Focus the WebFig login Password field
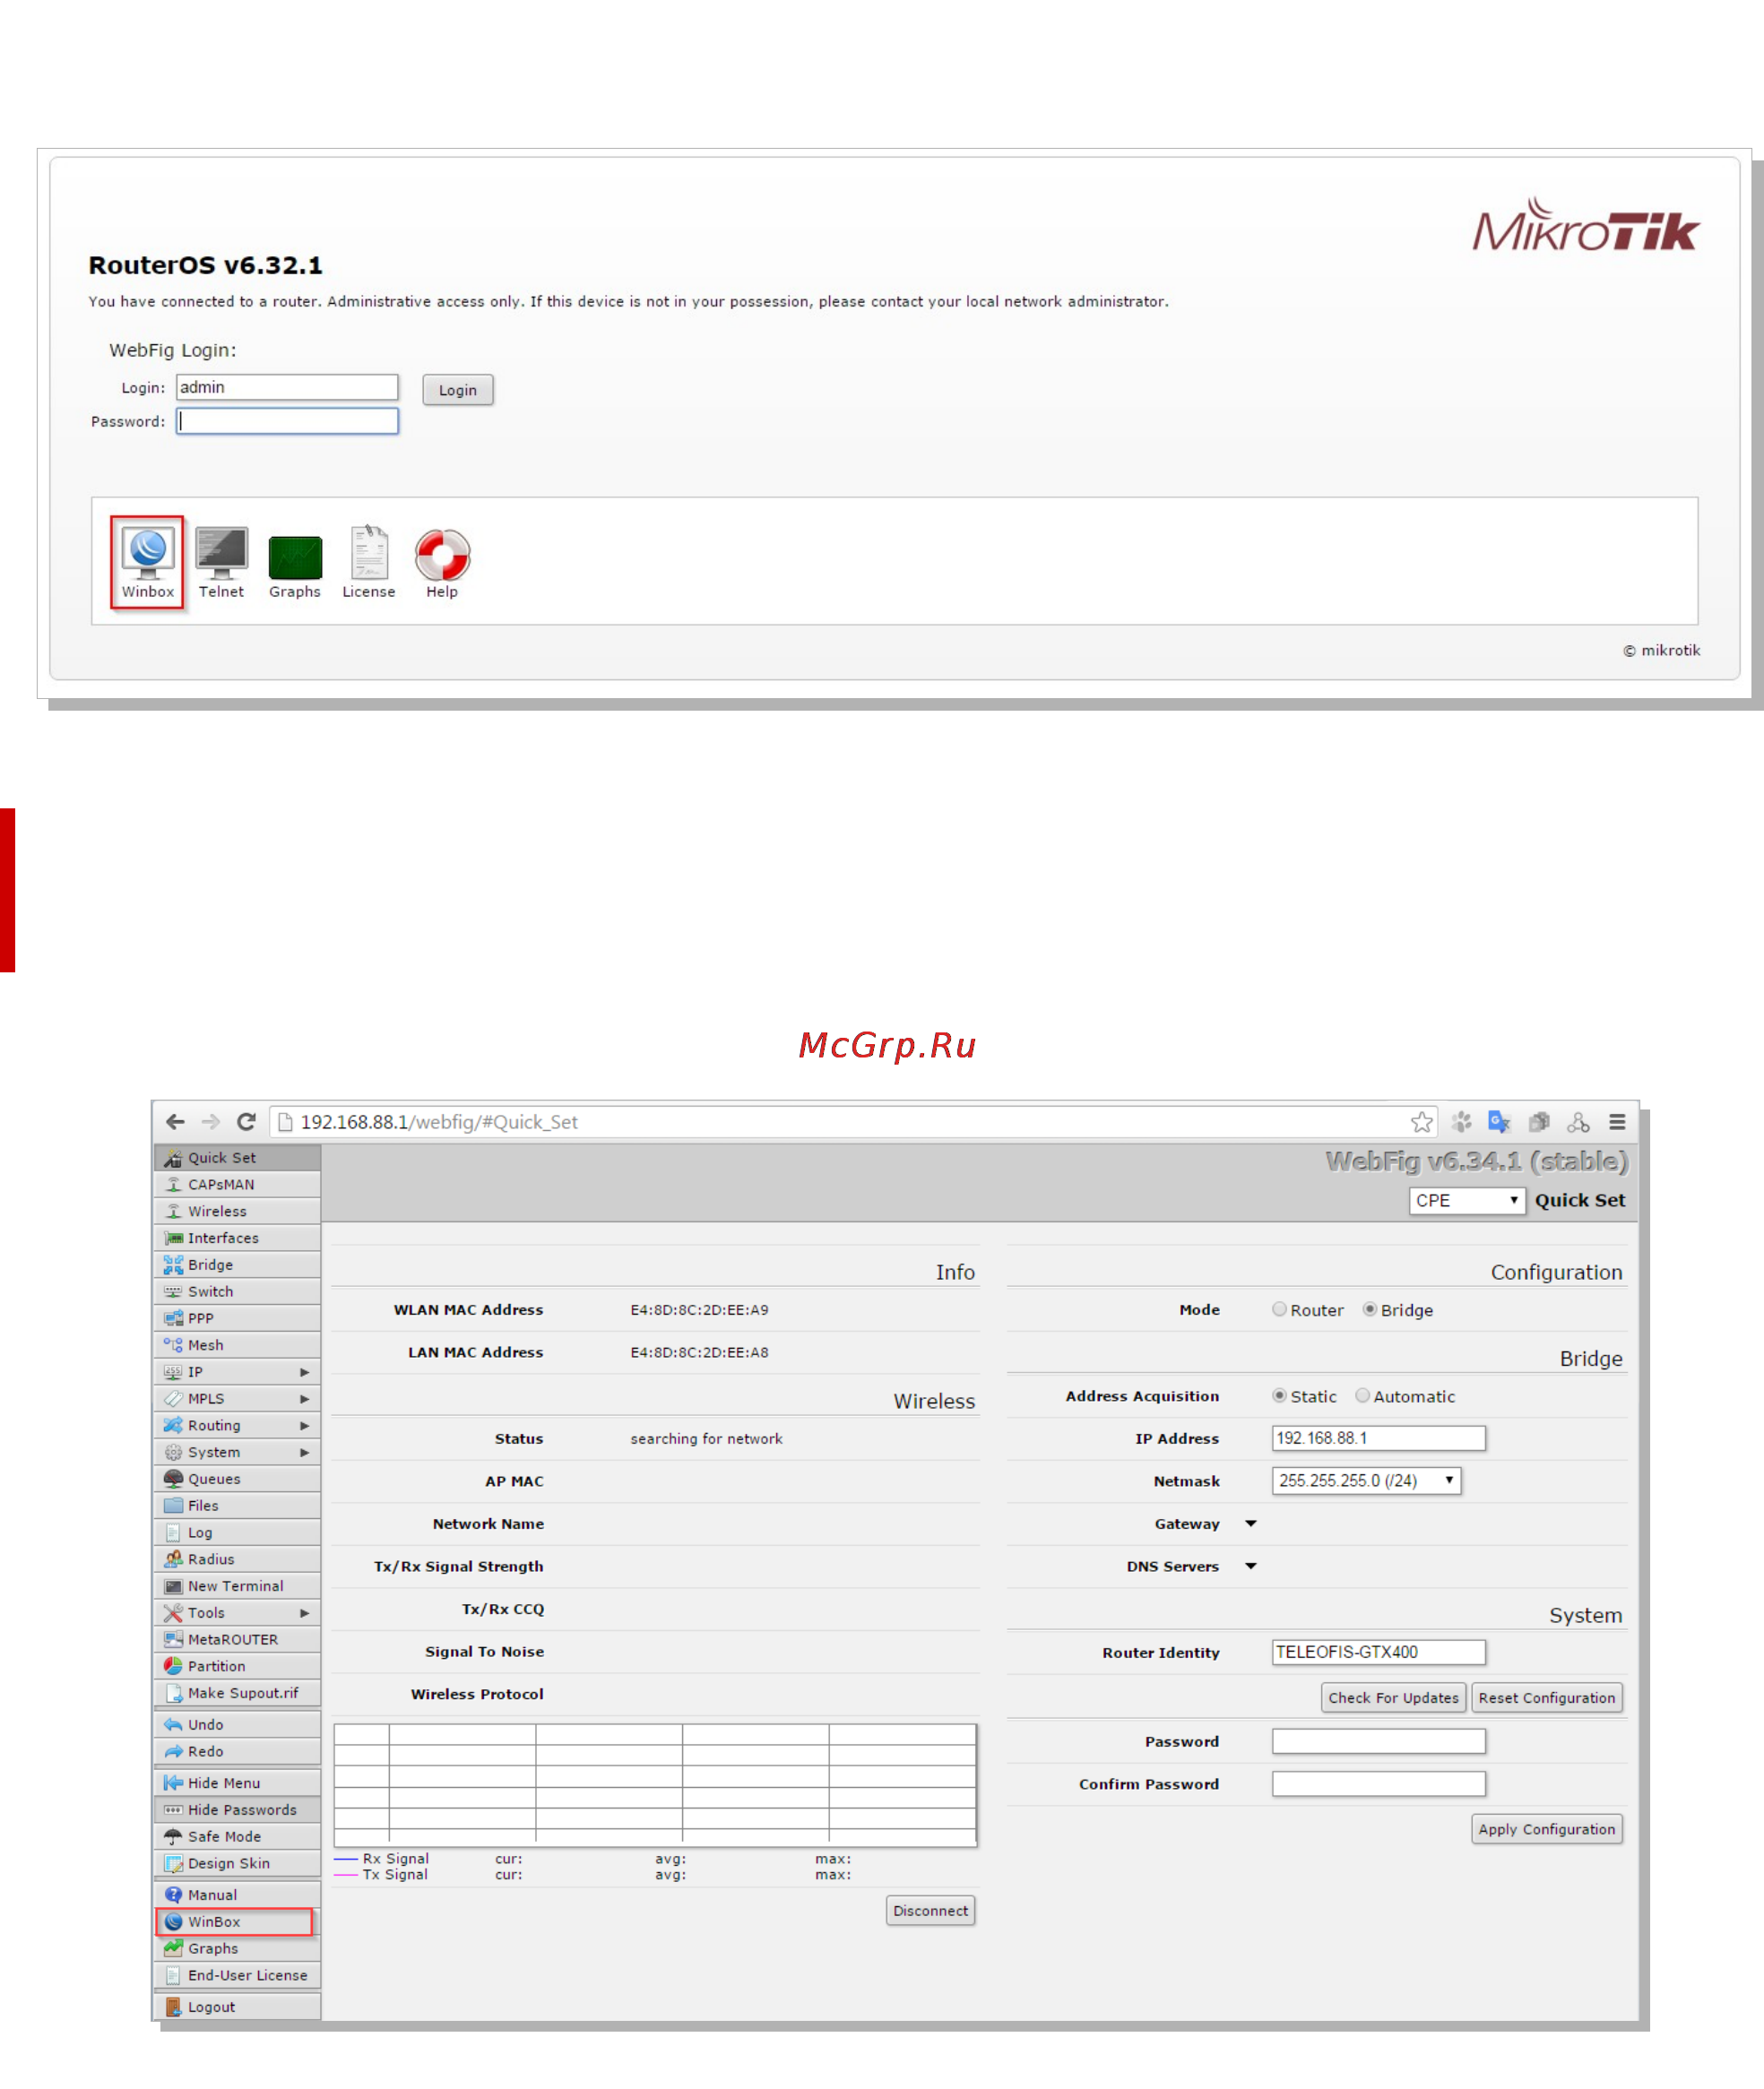The image size is (1764, 2089). point(287,421)
